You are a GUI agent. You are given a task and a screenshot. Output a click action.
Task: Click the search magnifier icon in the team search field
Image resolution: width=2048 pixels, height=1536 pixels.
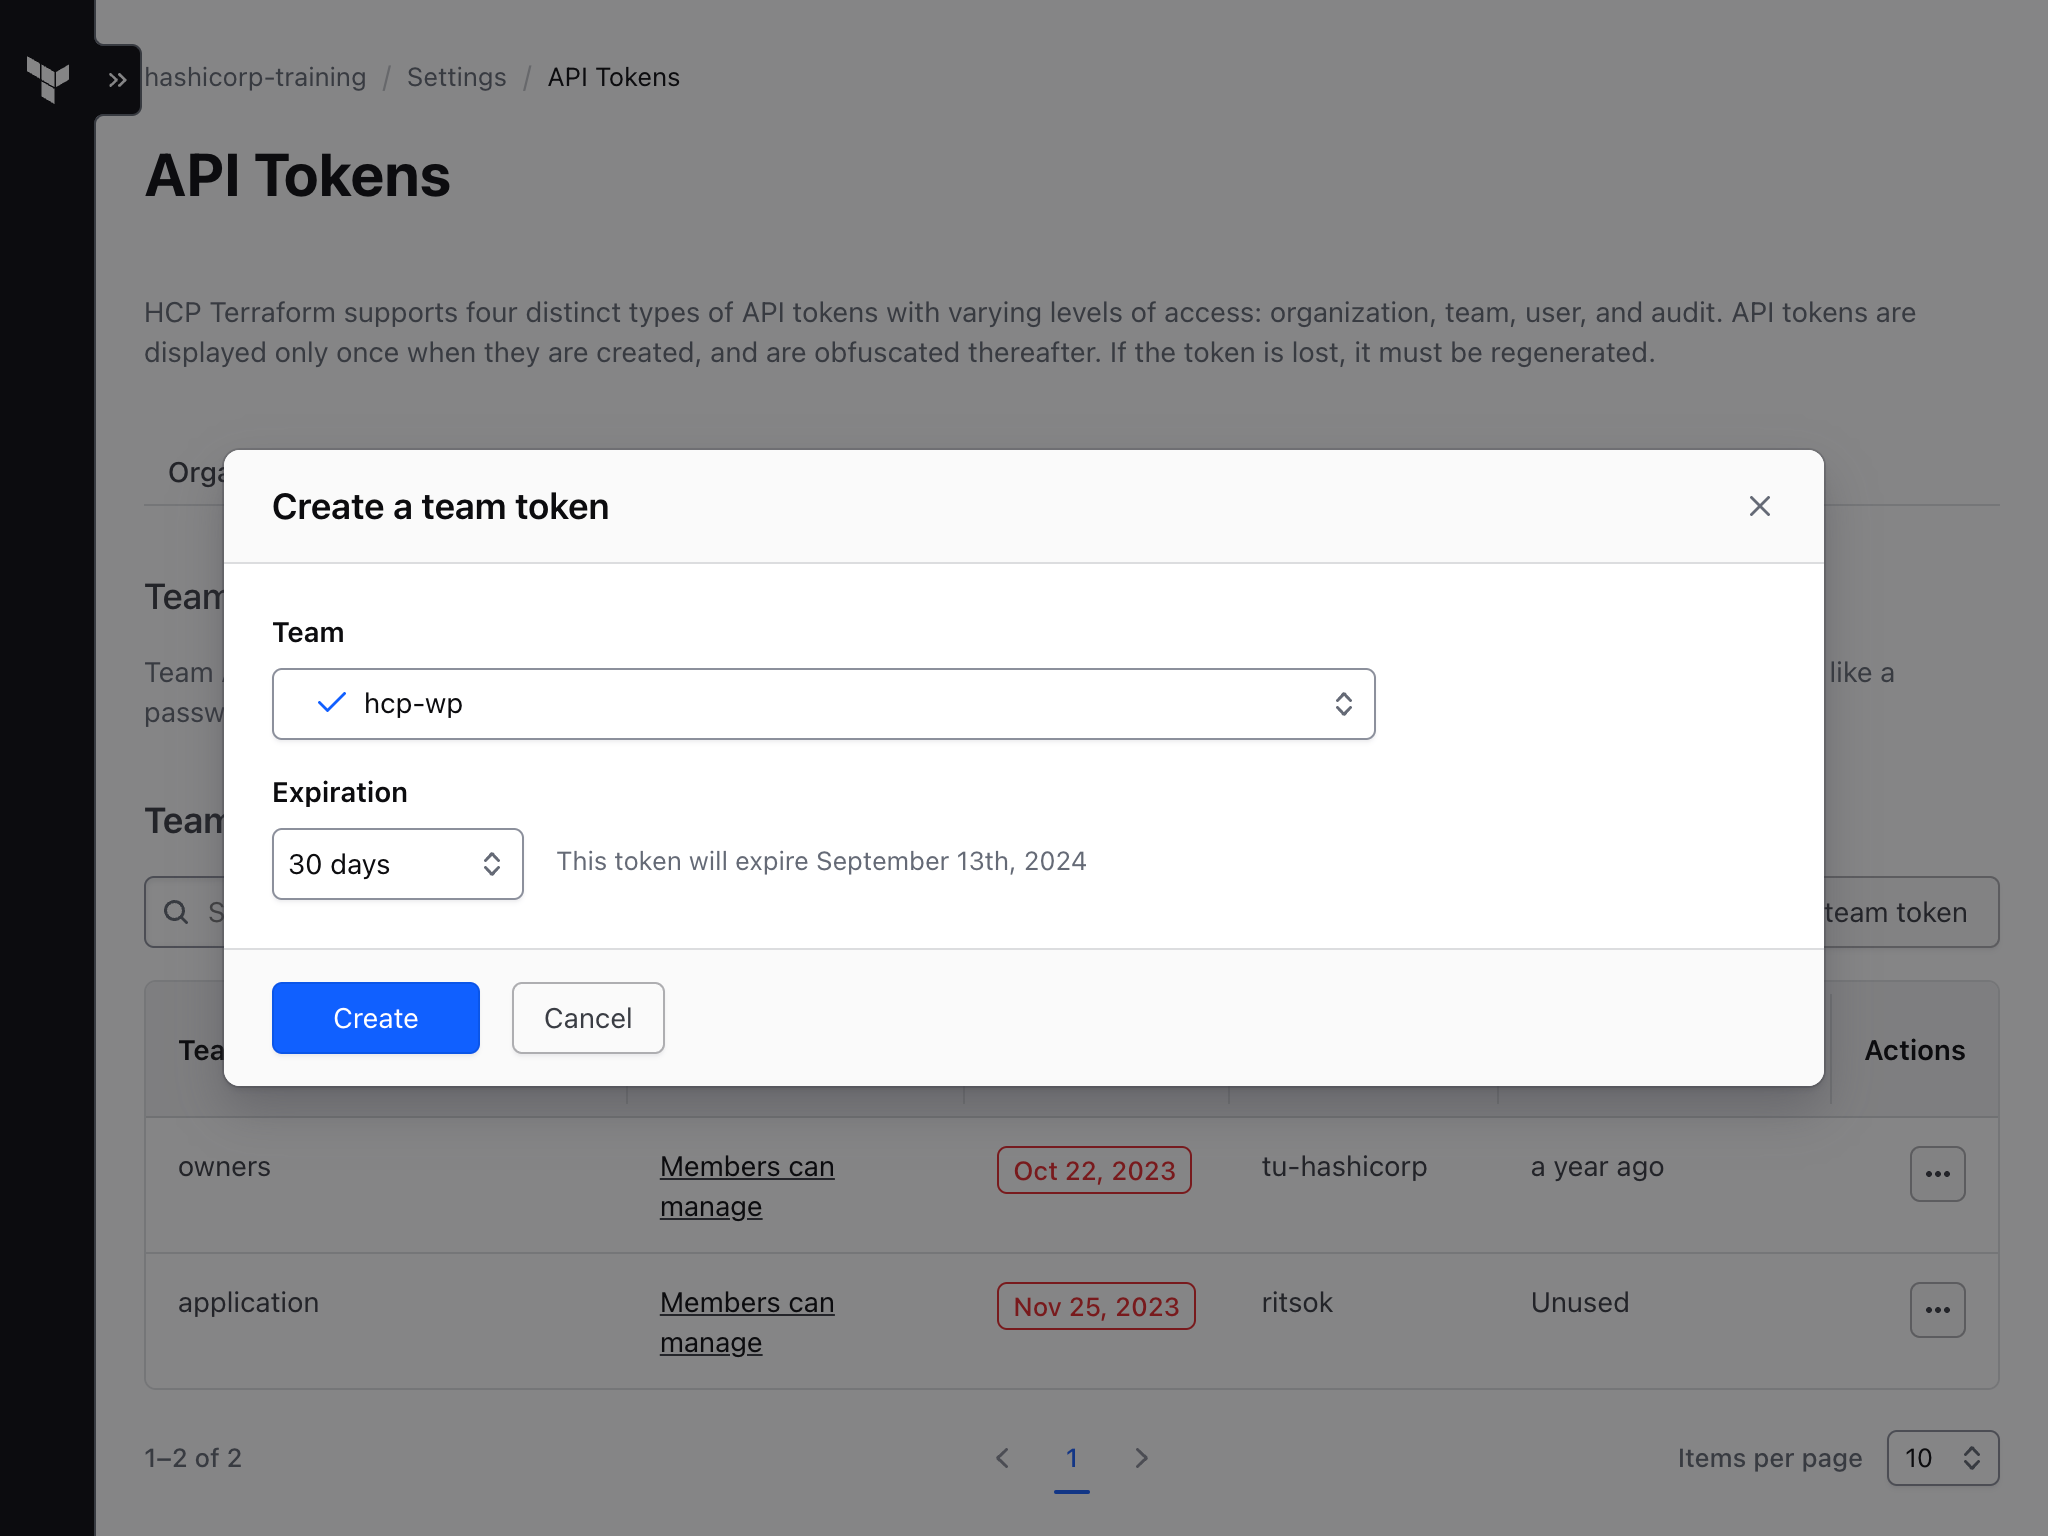tap(177, 912)
